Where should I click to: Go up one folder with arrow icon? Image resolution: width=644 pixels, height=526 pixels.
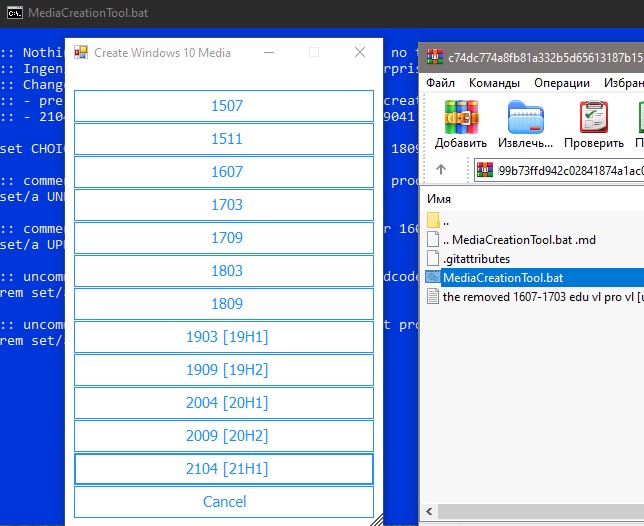[441, 169]
